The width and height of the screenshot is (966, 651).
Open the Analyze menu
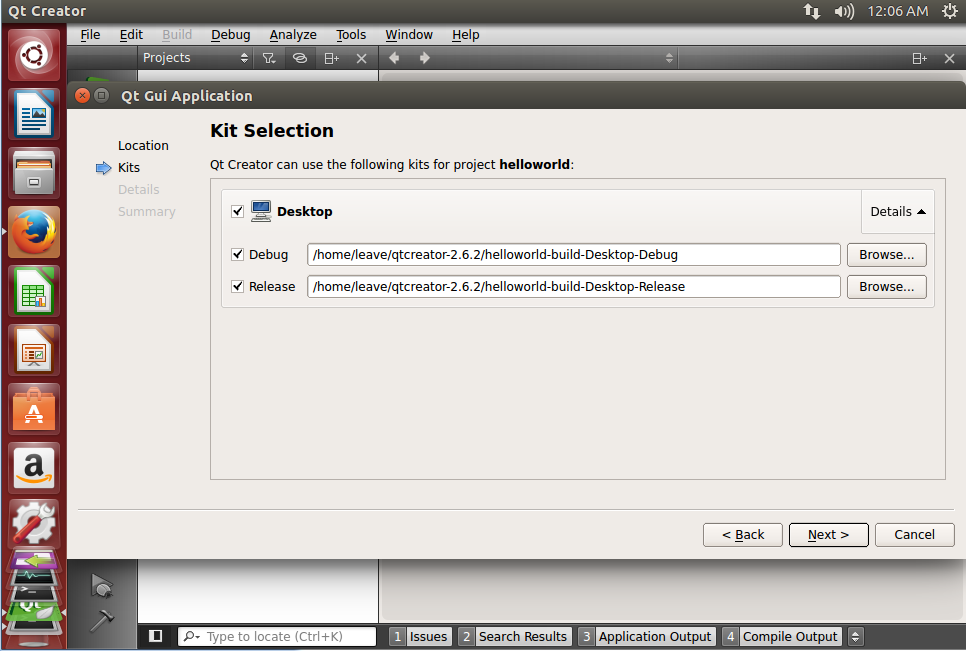(x=293, y=35)
